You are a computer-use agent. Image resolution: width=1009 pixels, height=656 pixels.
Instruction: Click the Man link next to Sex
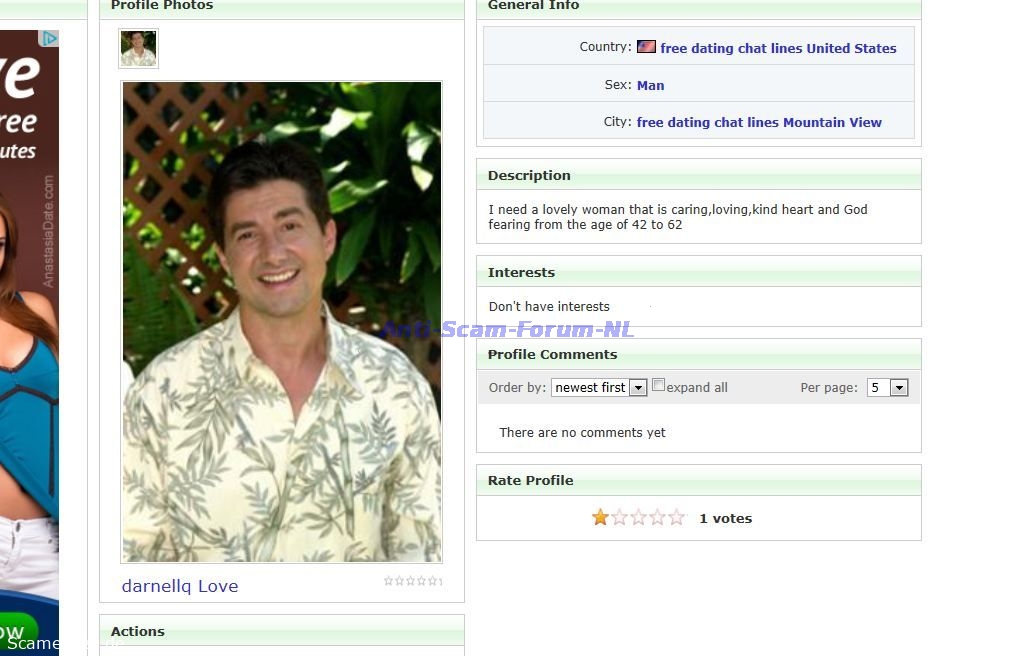coord(650,85)
